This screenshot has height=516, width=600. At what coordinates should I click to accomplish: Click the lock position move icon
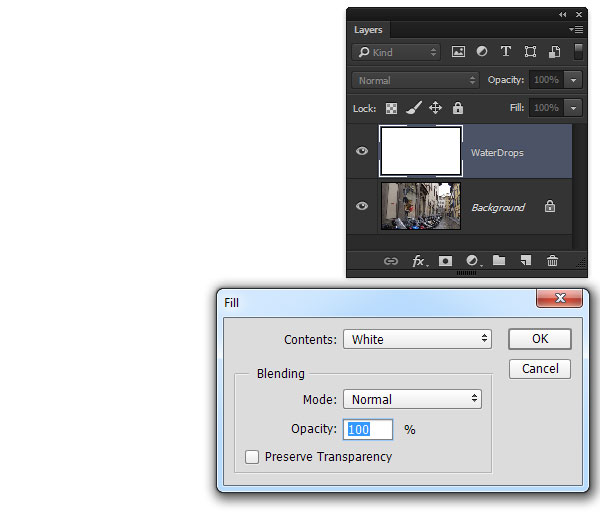435,108
